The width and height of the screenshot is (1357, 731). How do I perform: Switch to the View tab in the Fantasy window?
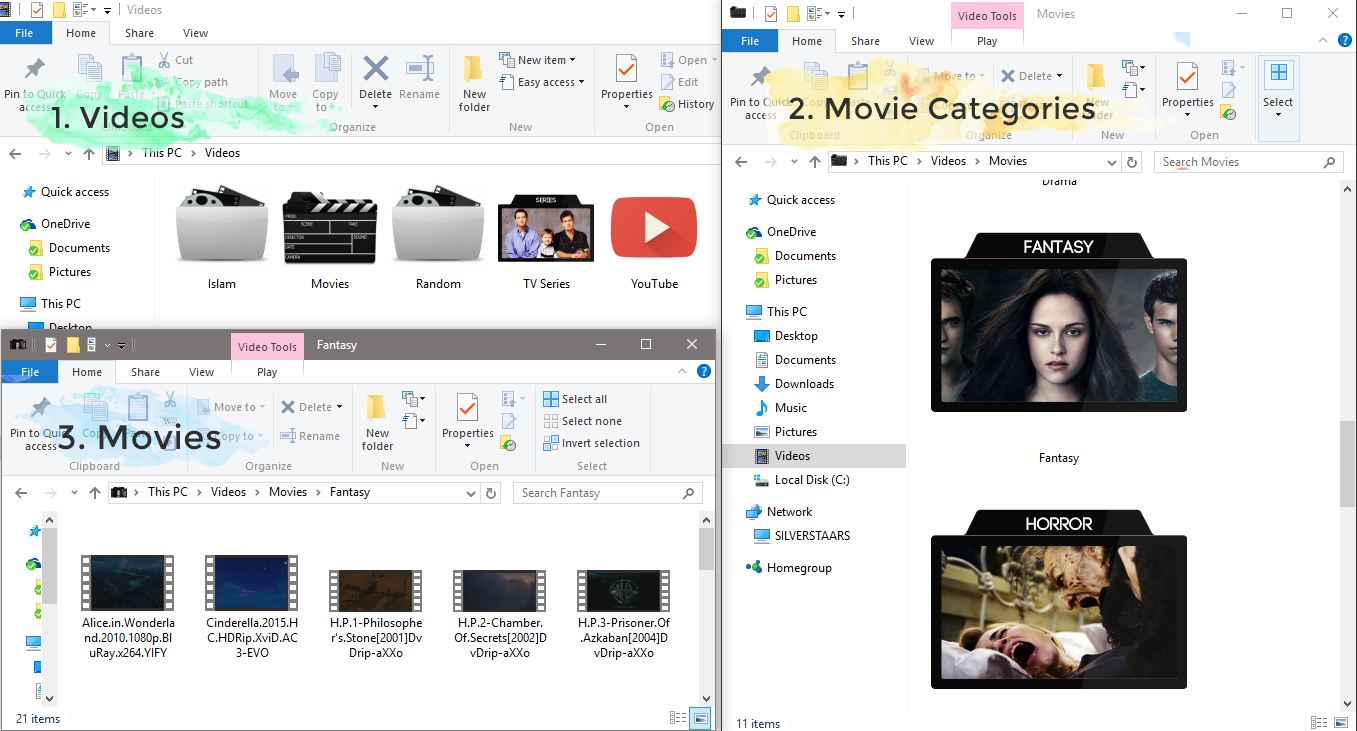201,372
